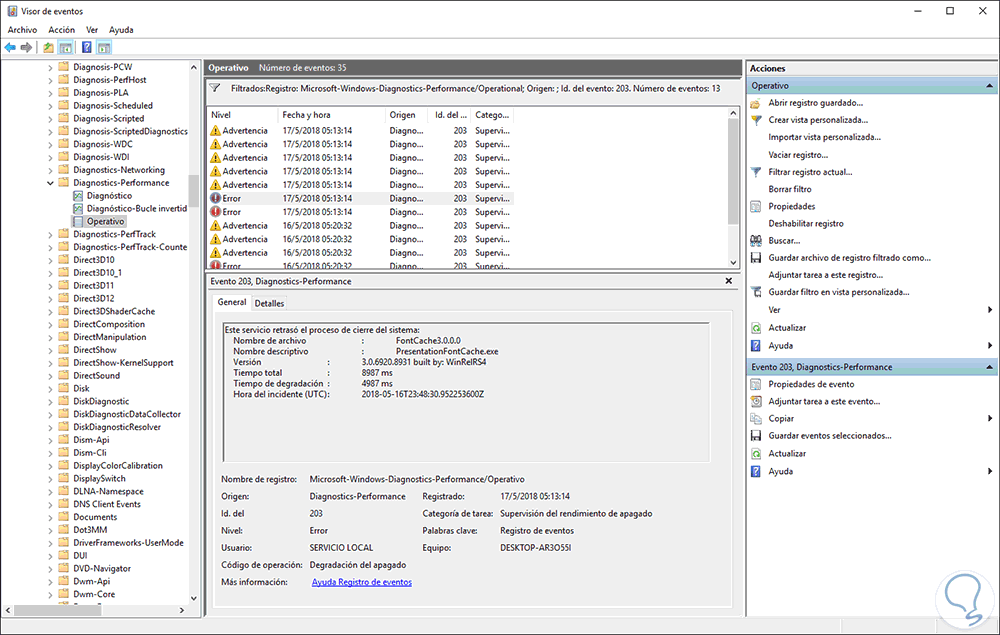1000x635 pixels.
Task: Switch to the Detalles tab
Action: tap(269, 303)
